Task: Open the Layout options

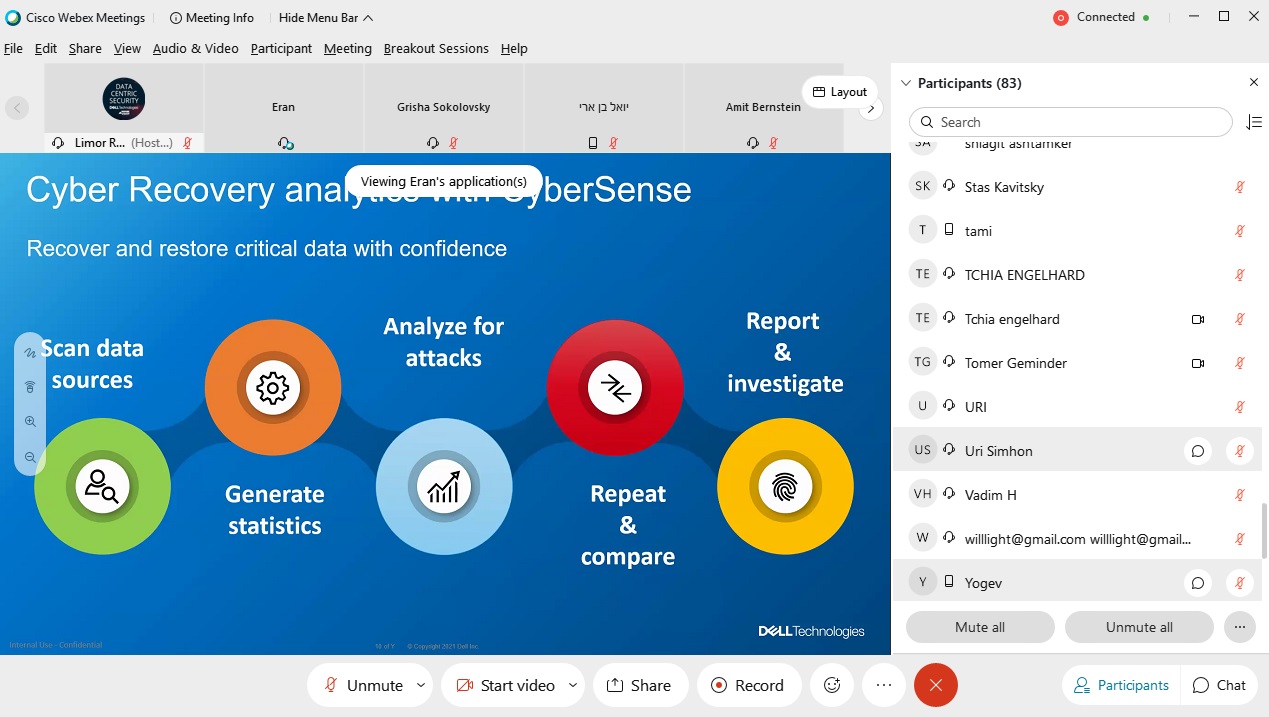Action: tap(840, 92)
